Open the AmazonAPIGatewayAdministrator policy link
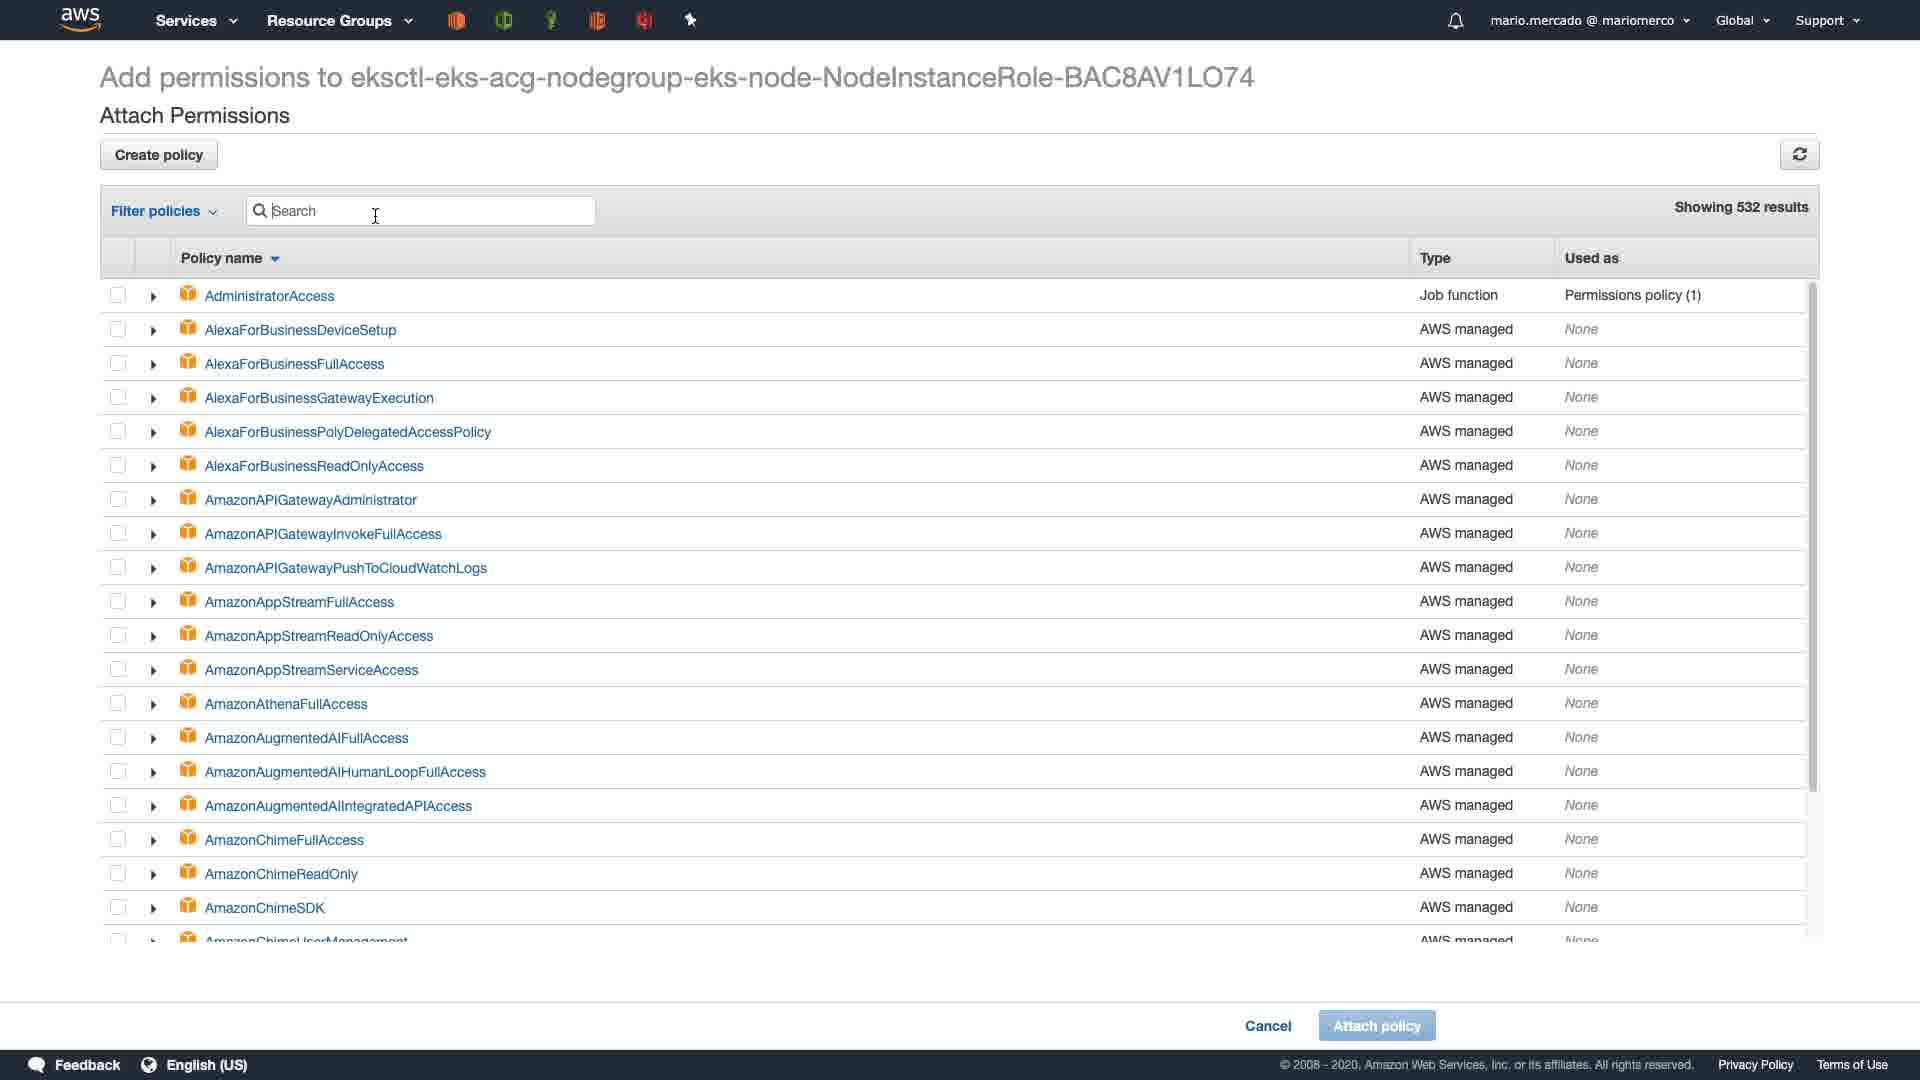The width and height of the screenshot is (1920, 1080). tap(310, 500)
